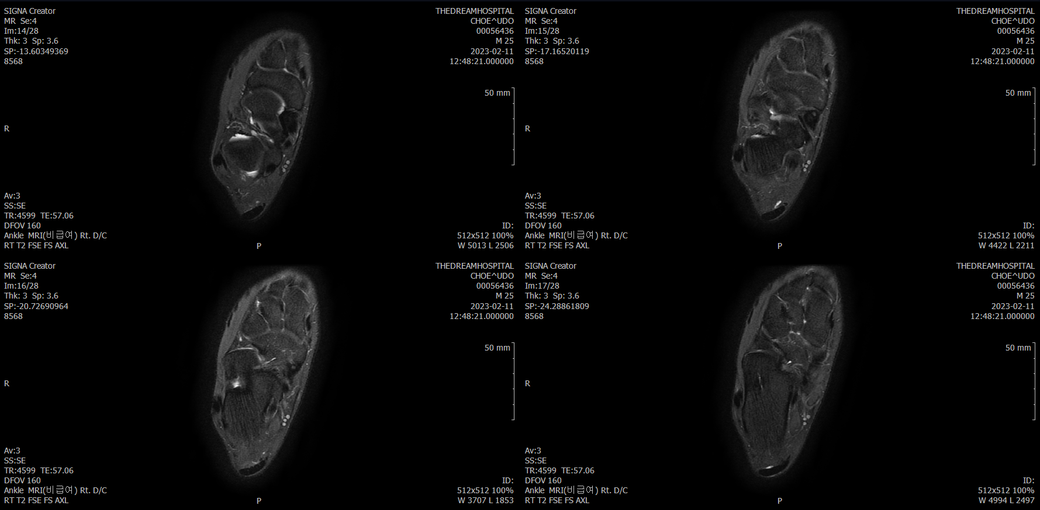Click the W 4994 L 2497 window level text
Image resolution: width=1040 pixels, height=510 pixels.
[x=1004, y=500]
